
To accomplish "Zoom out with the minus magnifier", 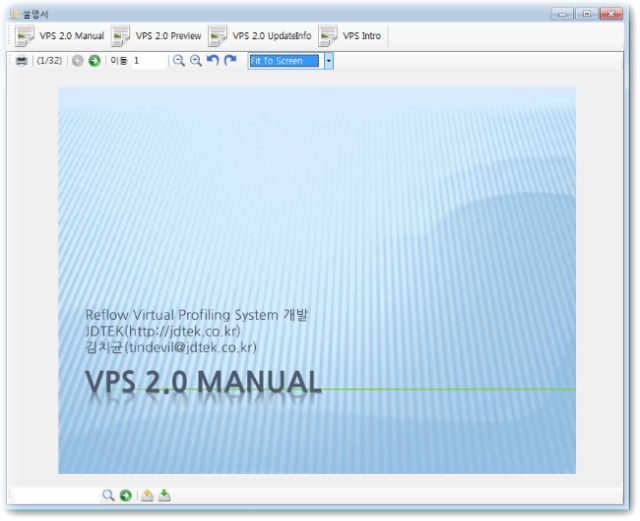I will 178,61.
